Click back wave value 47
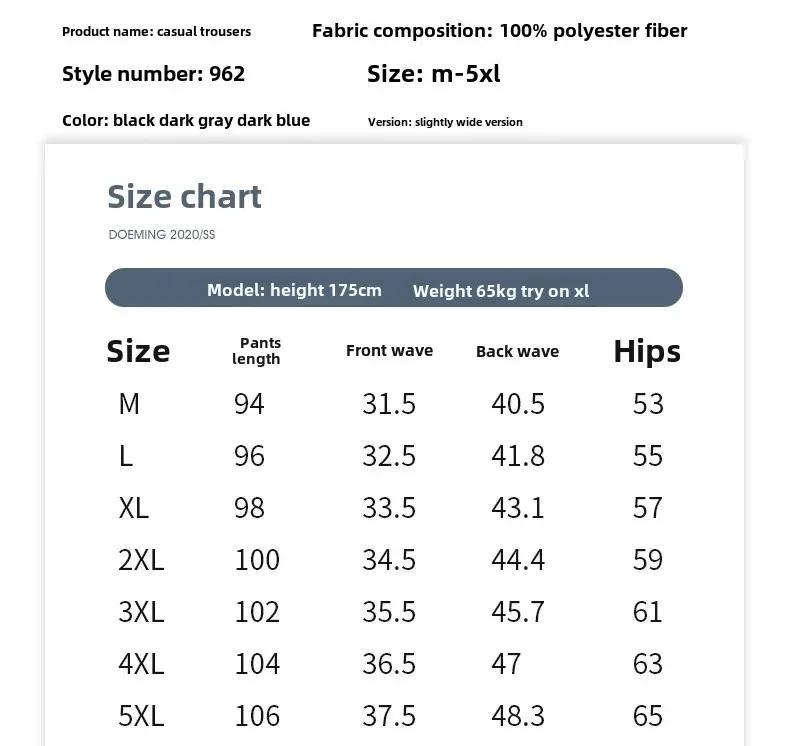790x746 pixels. point(506,664)
